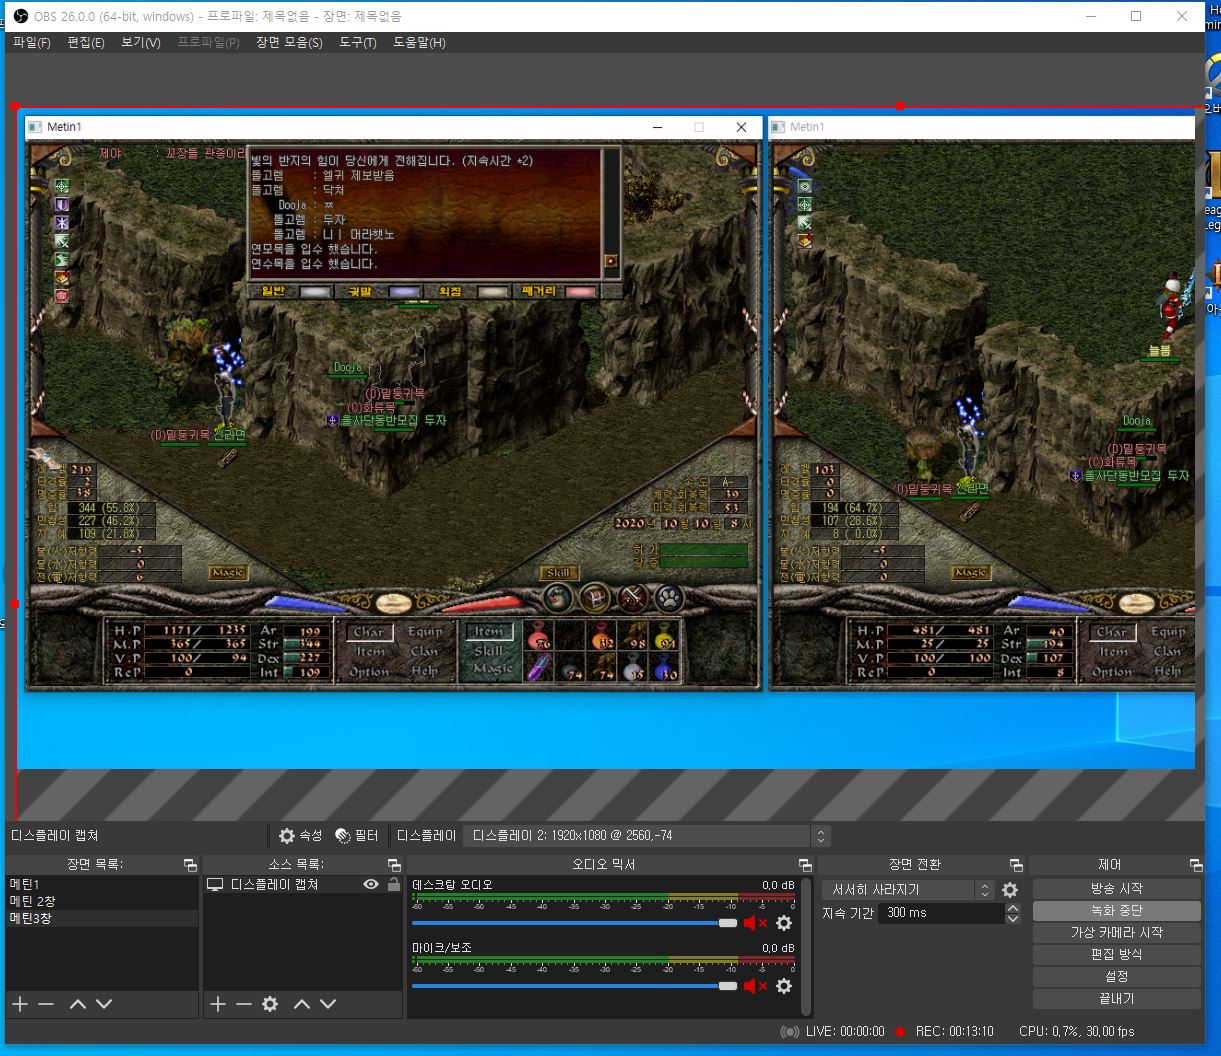Click the 패거리 chat color swatch in Metin1
Image resolution: width=1221 pixels, height=1056 pixels.
click(x=580, y=292)
